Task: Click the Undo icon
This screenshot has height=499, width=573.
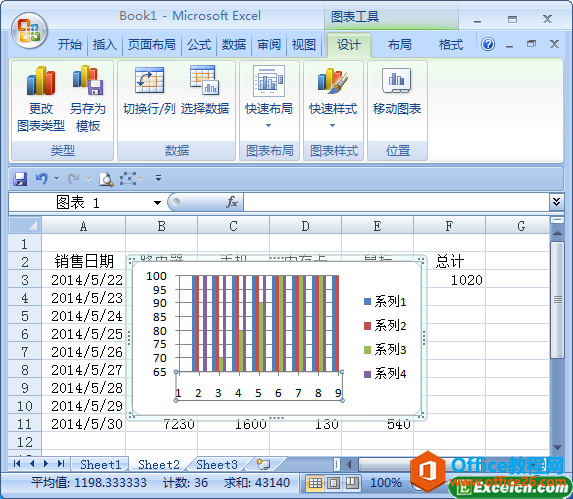Action: [x=42, y=179]
